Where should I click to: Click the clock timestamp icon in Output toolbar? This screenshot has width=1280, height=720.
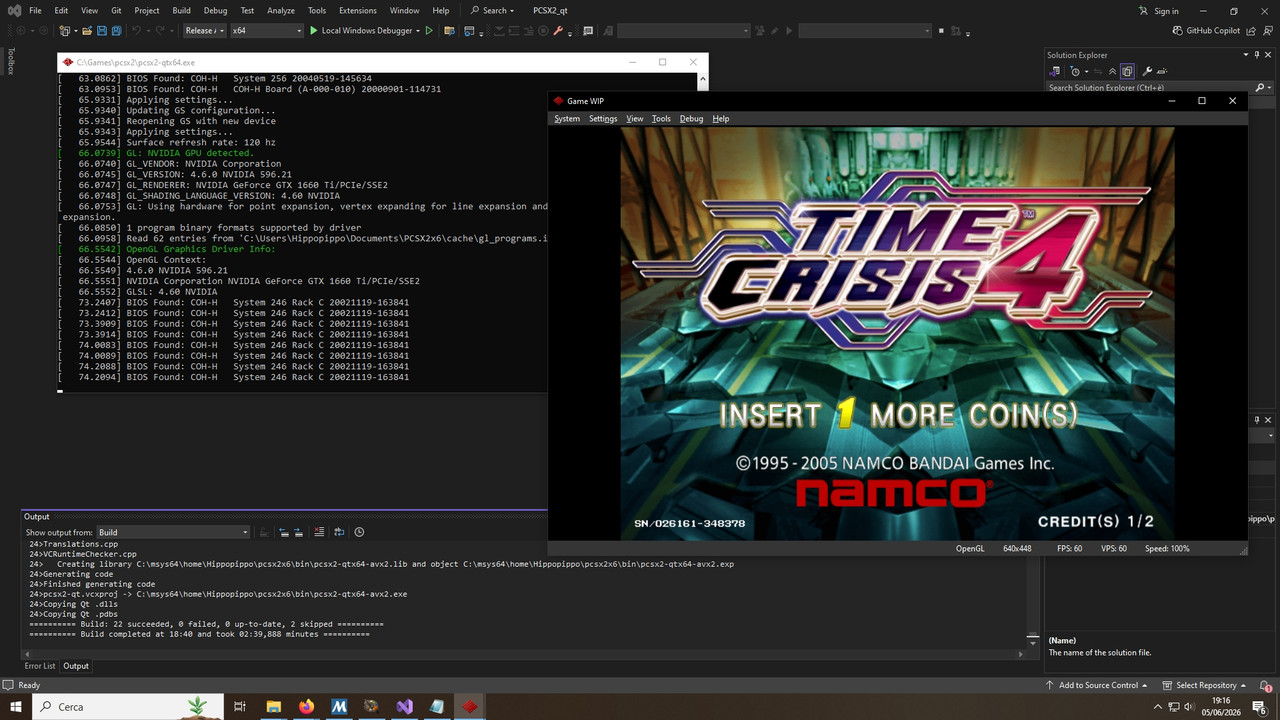359,532
